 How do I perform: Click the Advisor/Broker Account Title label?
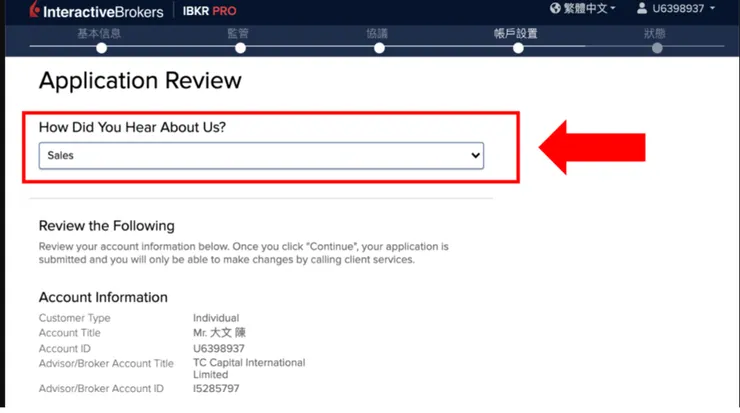point(106,363)
